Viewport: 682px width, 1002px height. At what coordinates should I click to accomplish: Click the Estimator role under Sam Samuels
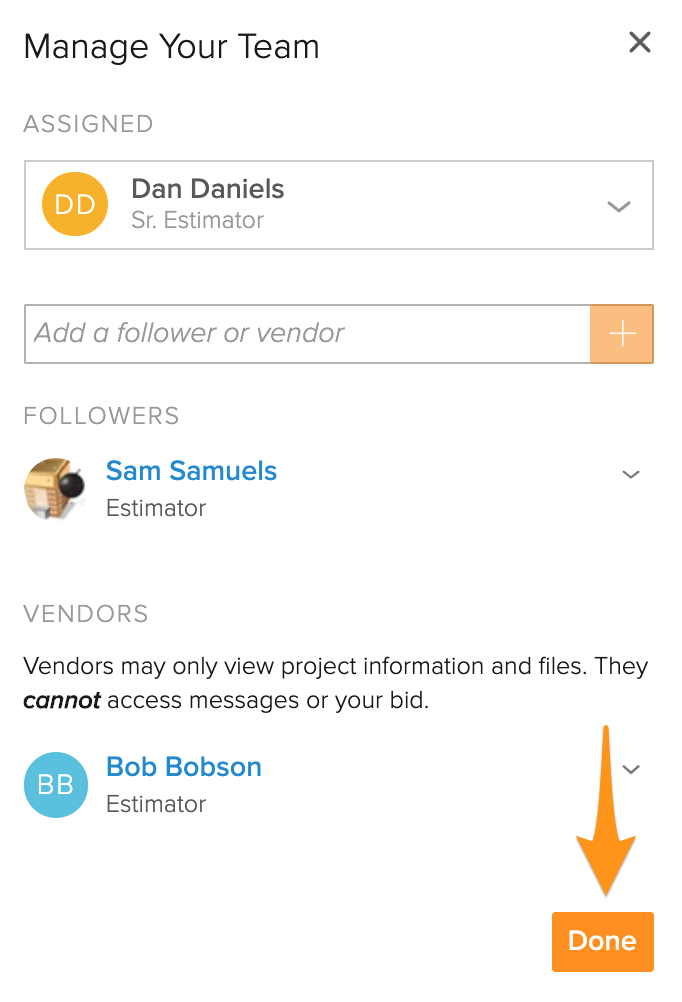point(156,508)
